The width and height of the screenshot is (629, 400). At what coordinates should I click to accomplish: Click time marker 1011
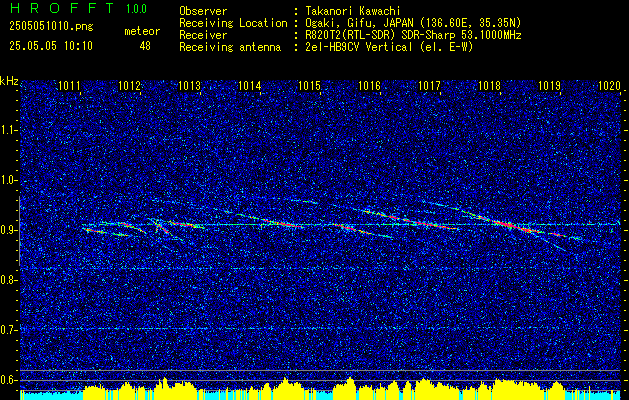click(69, 86)
